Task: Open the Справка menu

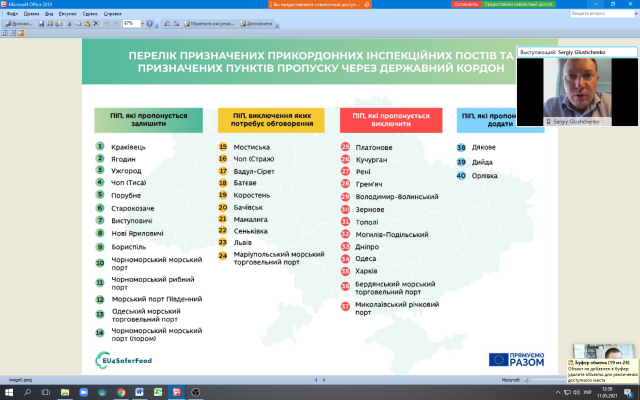Action: 113,14
